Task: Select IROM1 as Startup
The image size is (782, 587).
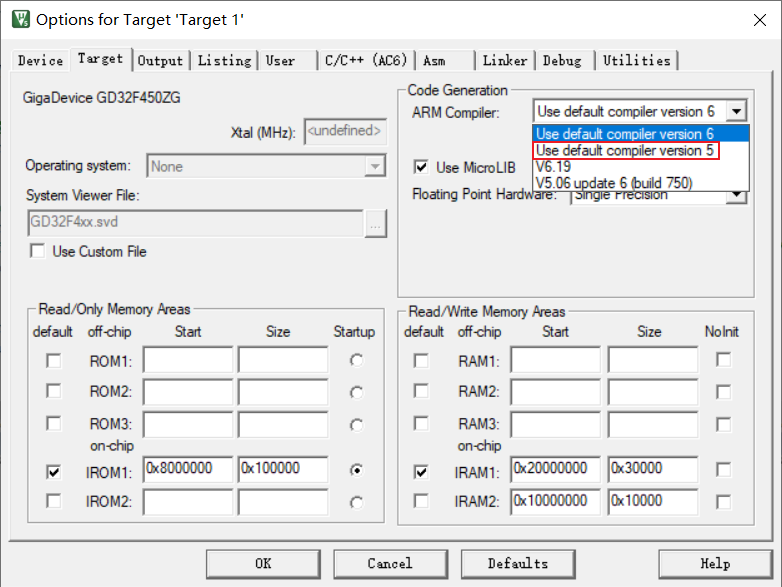Action: click(x=356, y=470)
